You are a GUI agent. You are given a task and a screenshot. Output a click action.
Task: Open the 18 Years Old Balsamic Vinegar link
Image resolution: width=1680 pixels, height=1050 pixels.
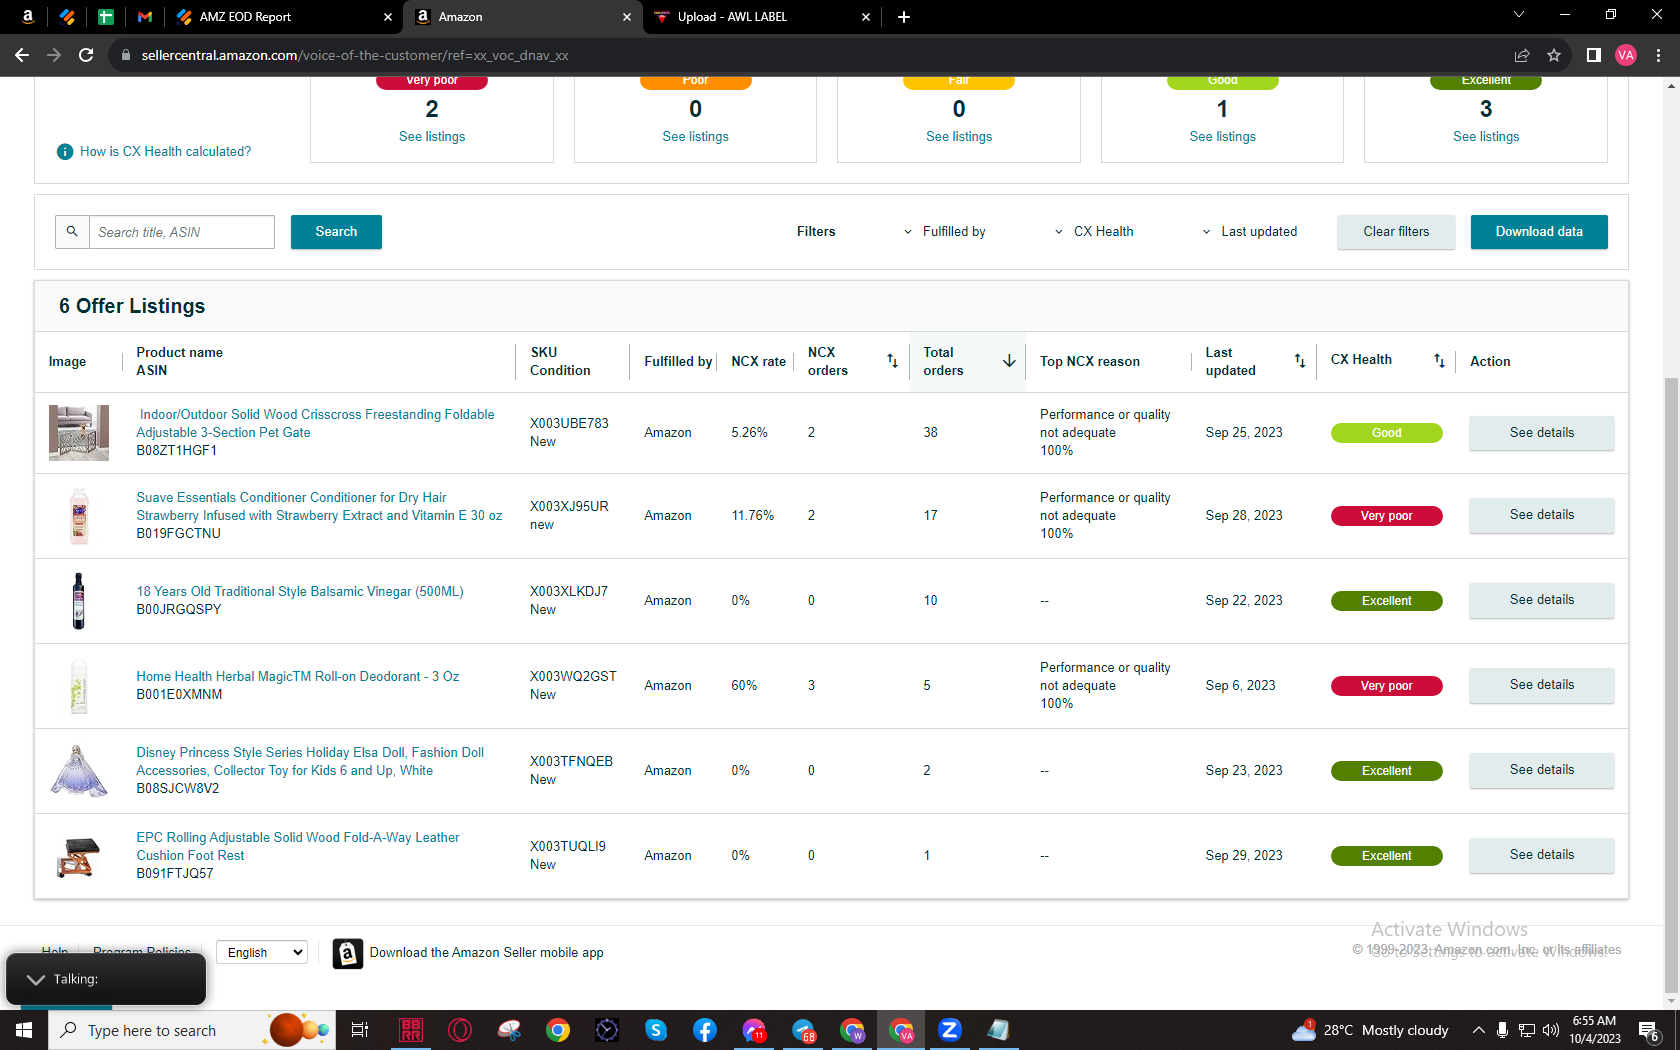coord(300,592)
